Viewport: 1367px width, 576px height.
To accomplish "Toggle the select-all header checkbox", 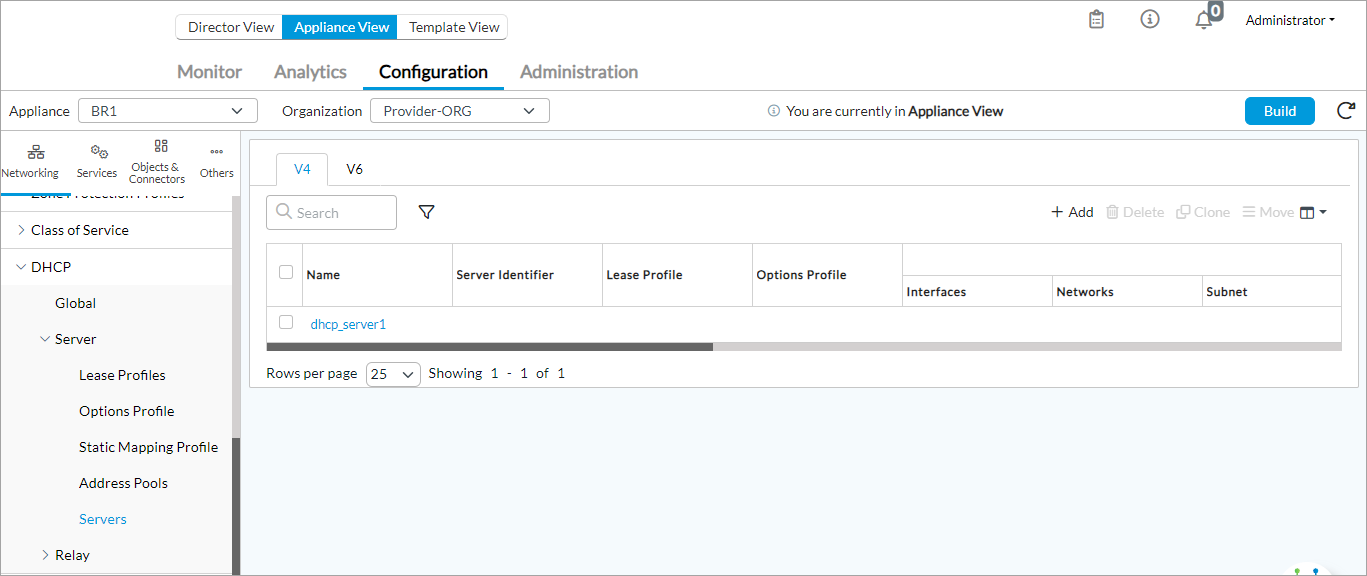I will coord(286,272).
